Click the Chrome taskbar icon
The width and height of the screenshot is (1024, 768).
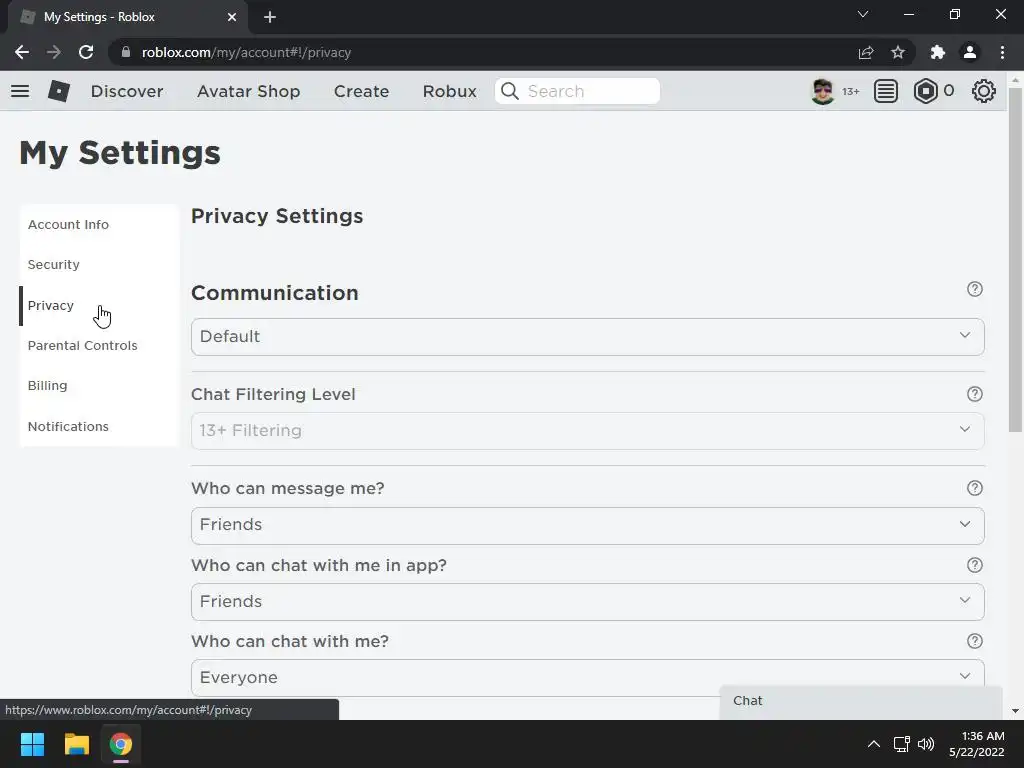[x=121, y=744]
